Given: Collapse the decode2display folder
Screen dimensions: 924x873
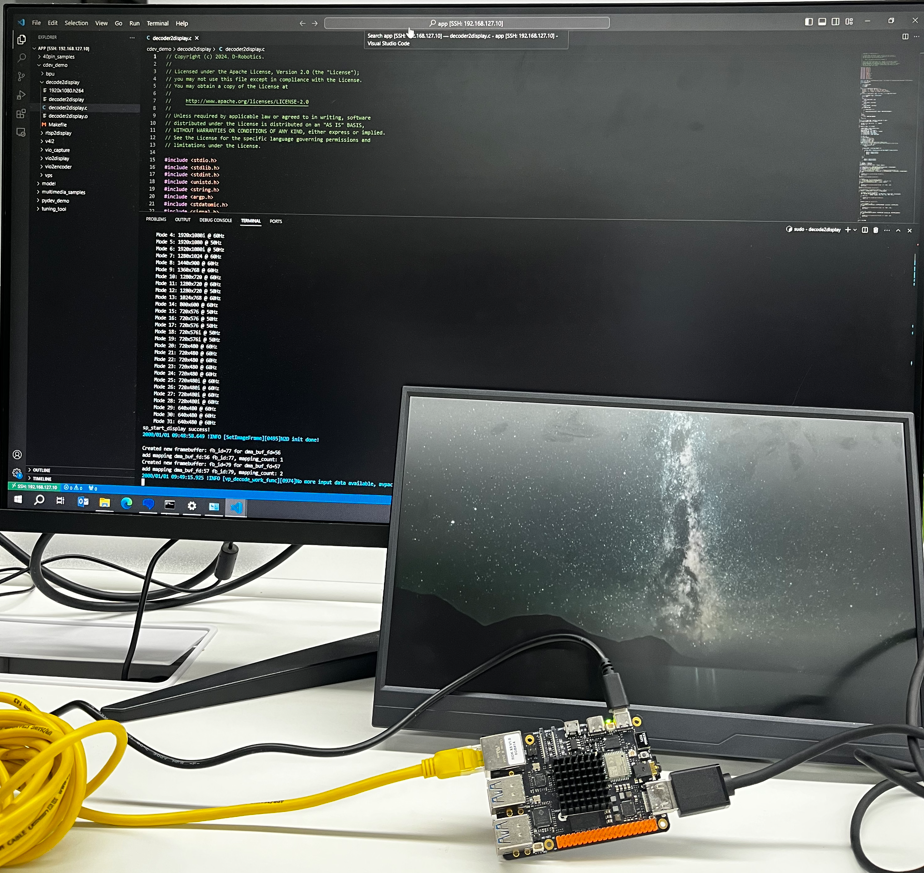Looking at the screenshot, I should coord(61,82).
